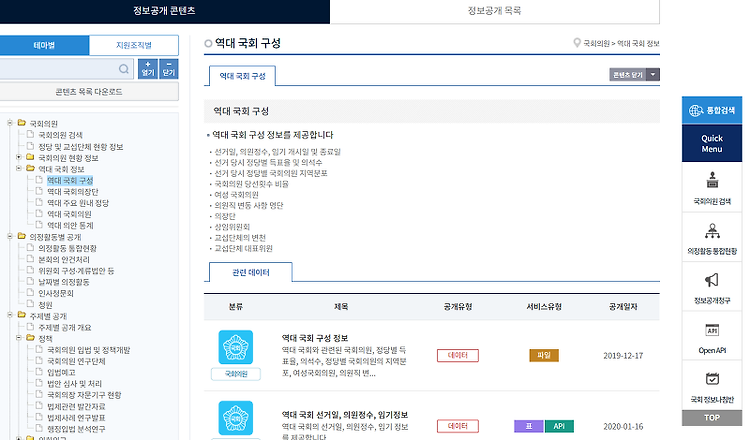Image resolution: width=750 pixels, height=440 pixels.
Task: Select 주제별 공개 개요 tree item
Action: [x=65, y=328]
